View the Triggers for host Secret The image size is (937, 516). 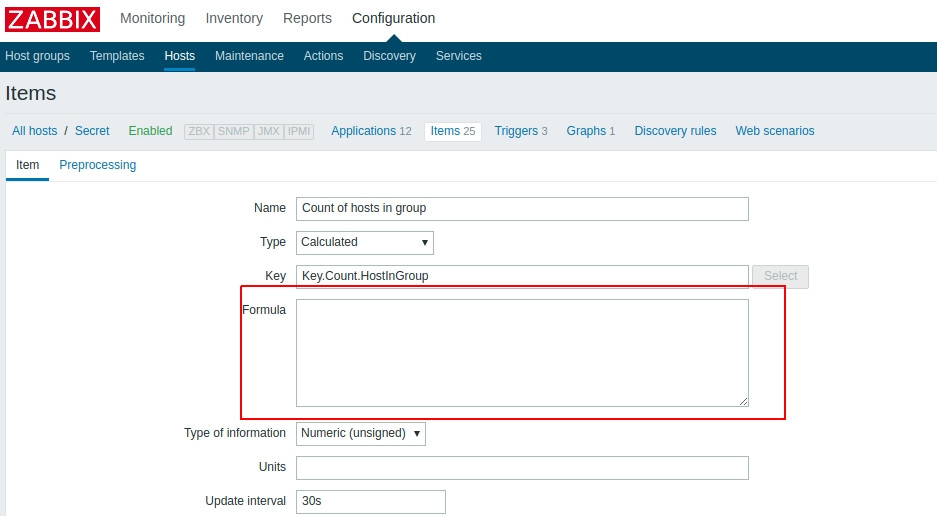516,131
